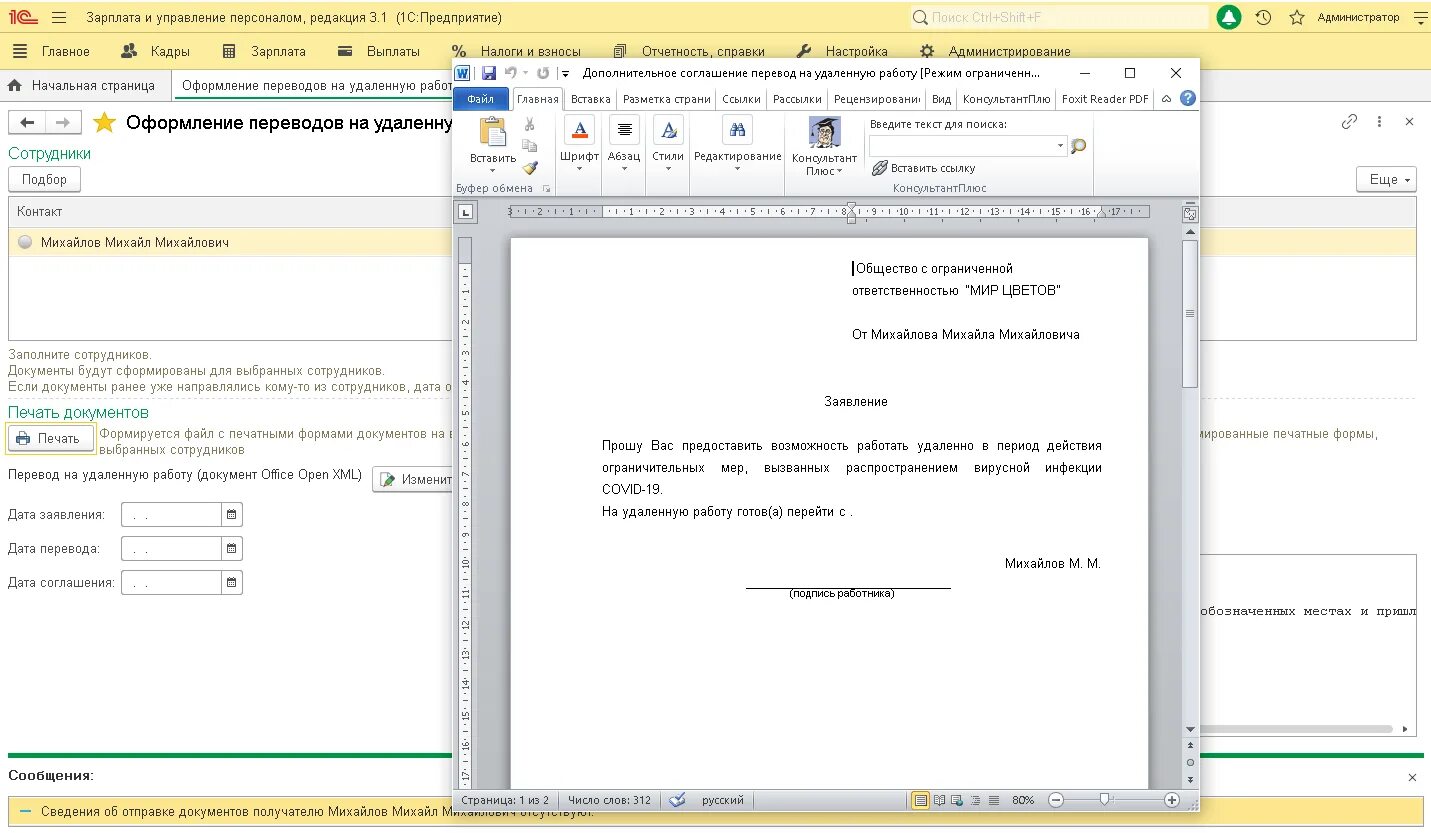Click the 1C notifications bell icon

1229,17
